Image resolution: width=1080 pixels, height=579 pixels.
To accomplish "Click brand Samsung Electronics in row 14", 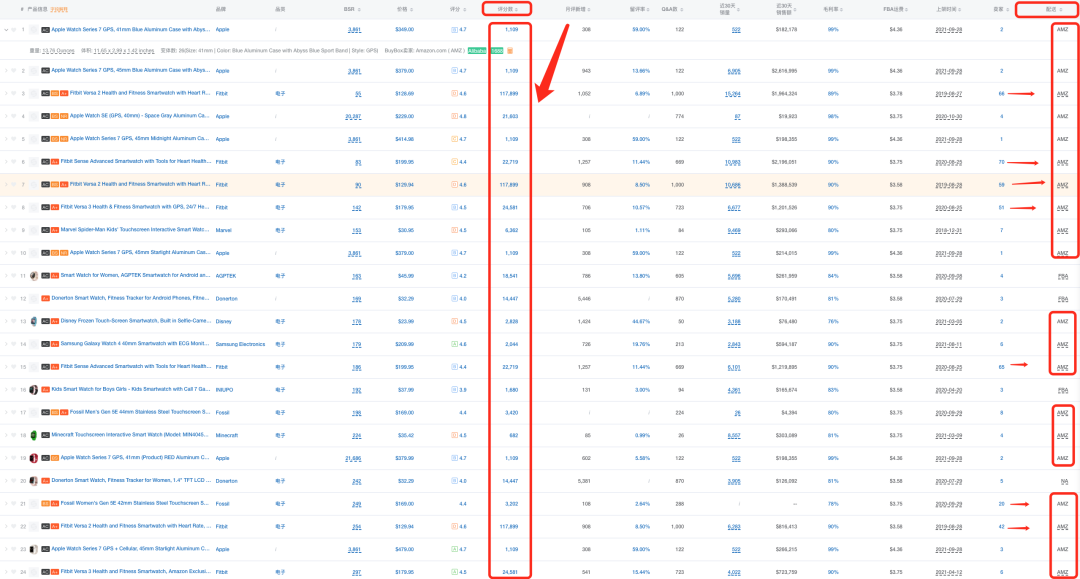I will [x=240, y=344].
